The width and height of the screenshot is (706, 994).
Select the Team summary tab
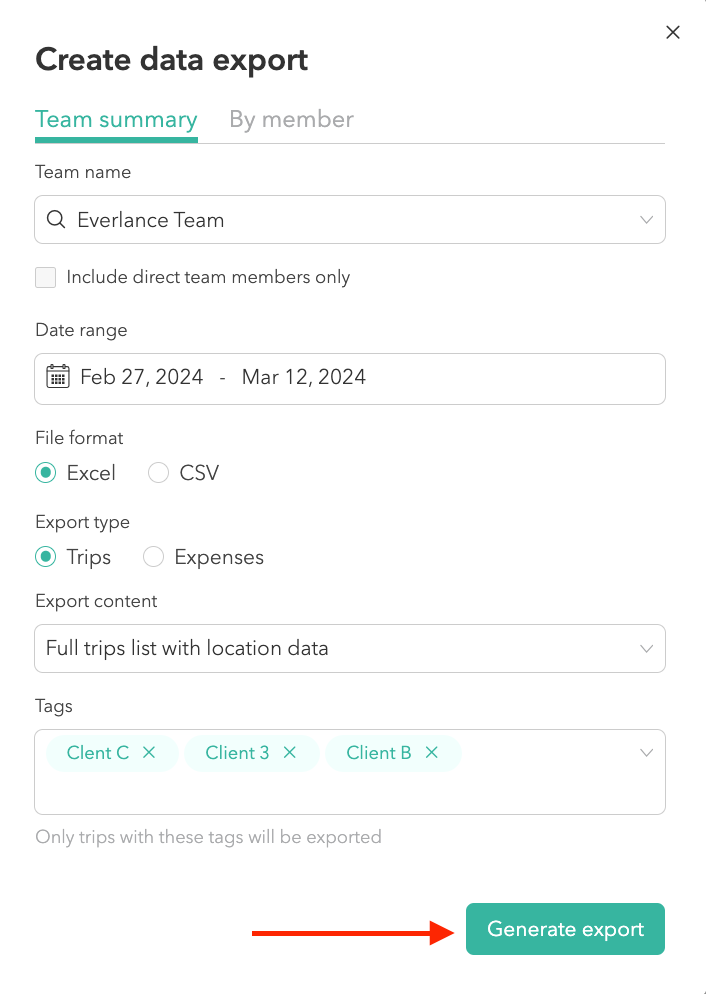click(116, 119)
